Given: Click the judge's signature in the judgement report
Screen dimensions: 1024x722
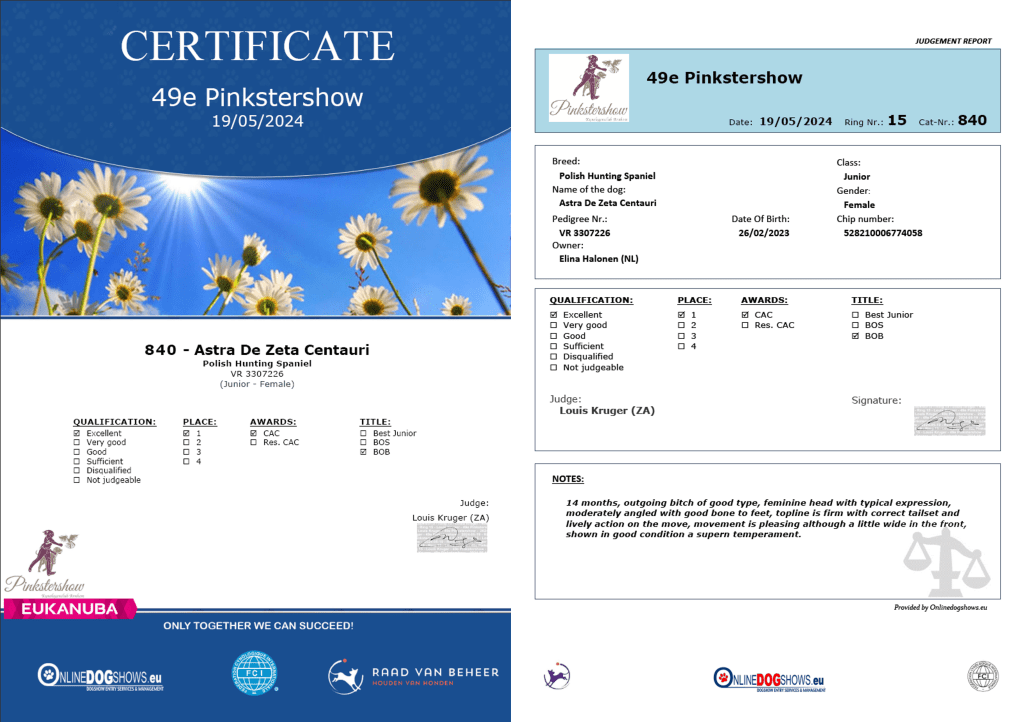Looking at the screenshot, I should coord(949,421).
